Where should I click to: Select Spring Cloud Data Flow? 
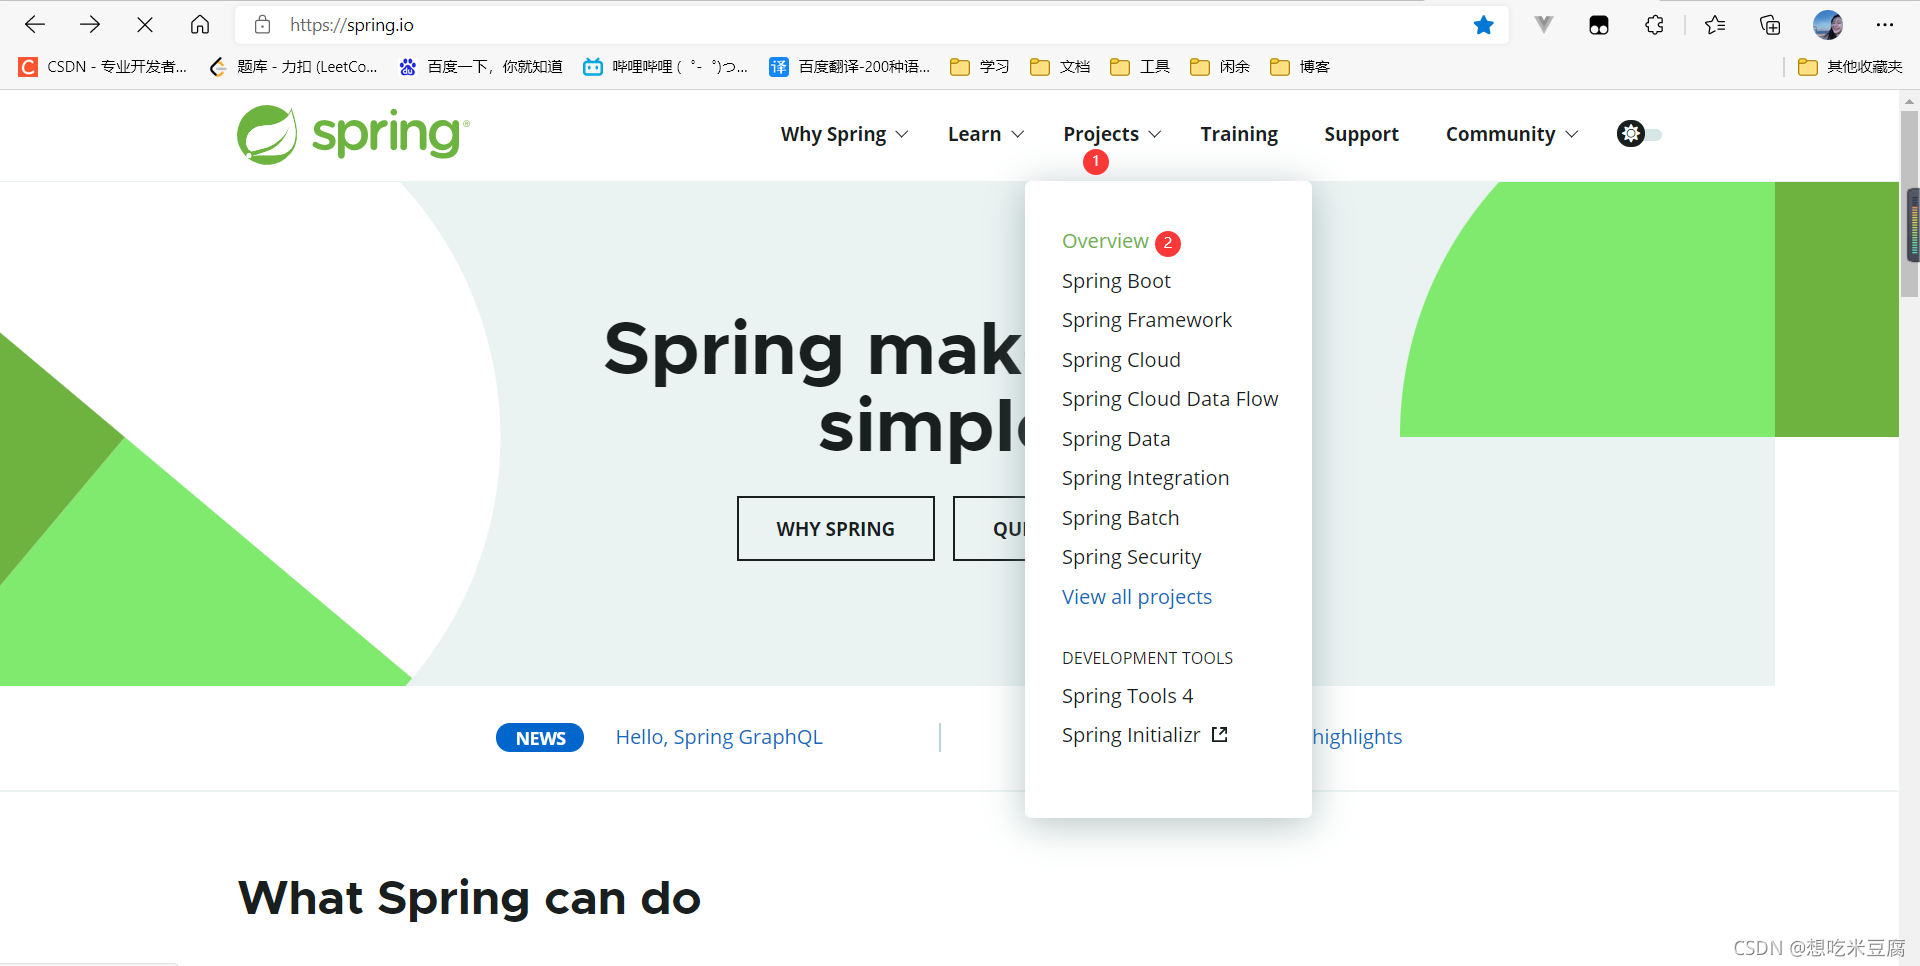point(1170,399)
